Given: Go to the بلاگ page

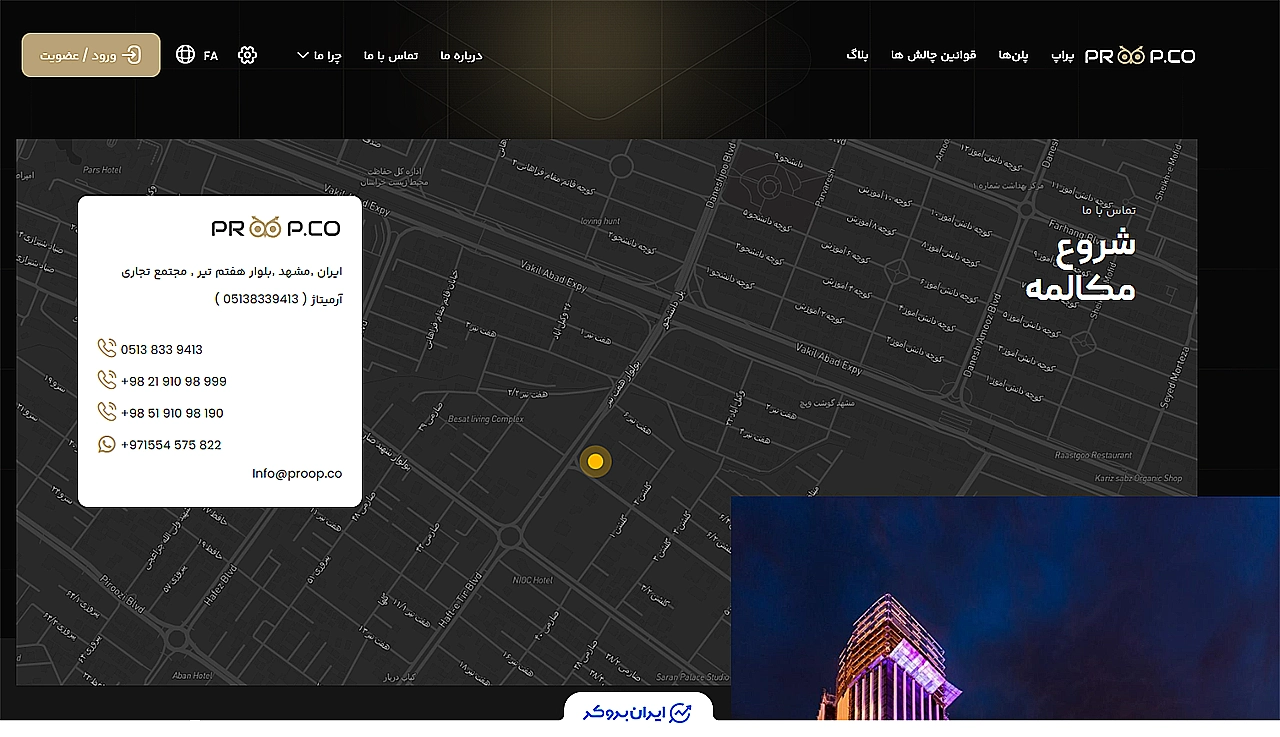Looking at the screenshot, I should coord(858,54).
